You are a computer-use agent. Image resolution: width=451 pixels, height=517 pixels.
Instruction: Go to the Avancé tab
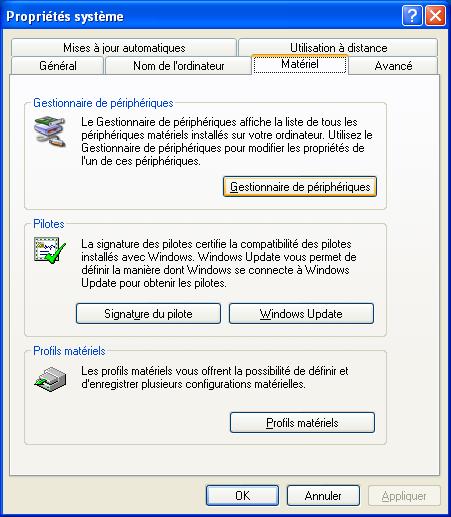(393, 66)
